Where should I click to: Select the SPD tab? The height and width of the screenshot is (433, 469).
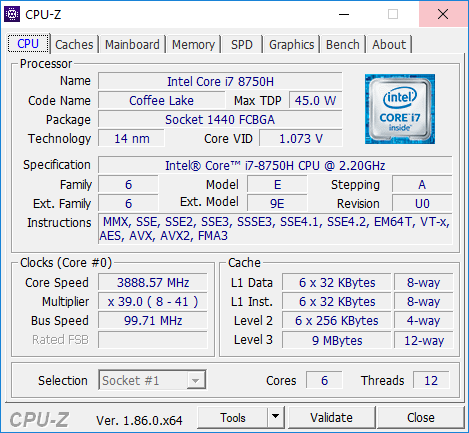coord(242,45)
